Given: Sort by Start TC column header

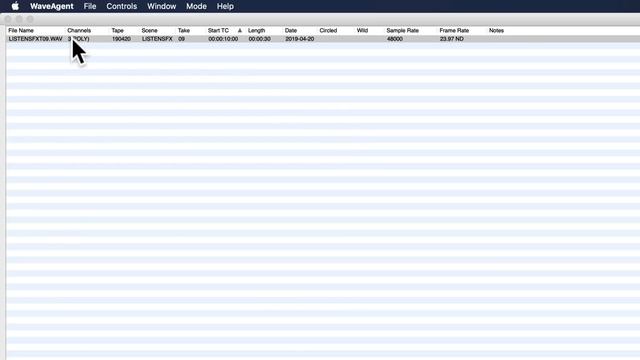Looking at the screenshot, I should (218, 31).
